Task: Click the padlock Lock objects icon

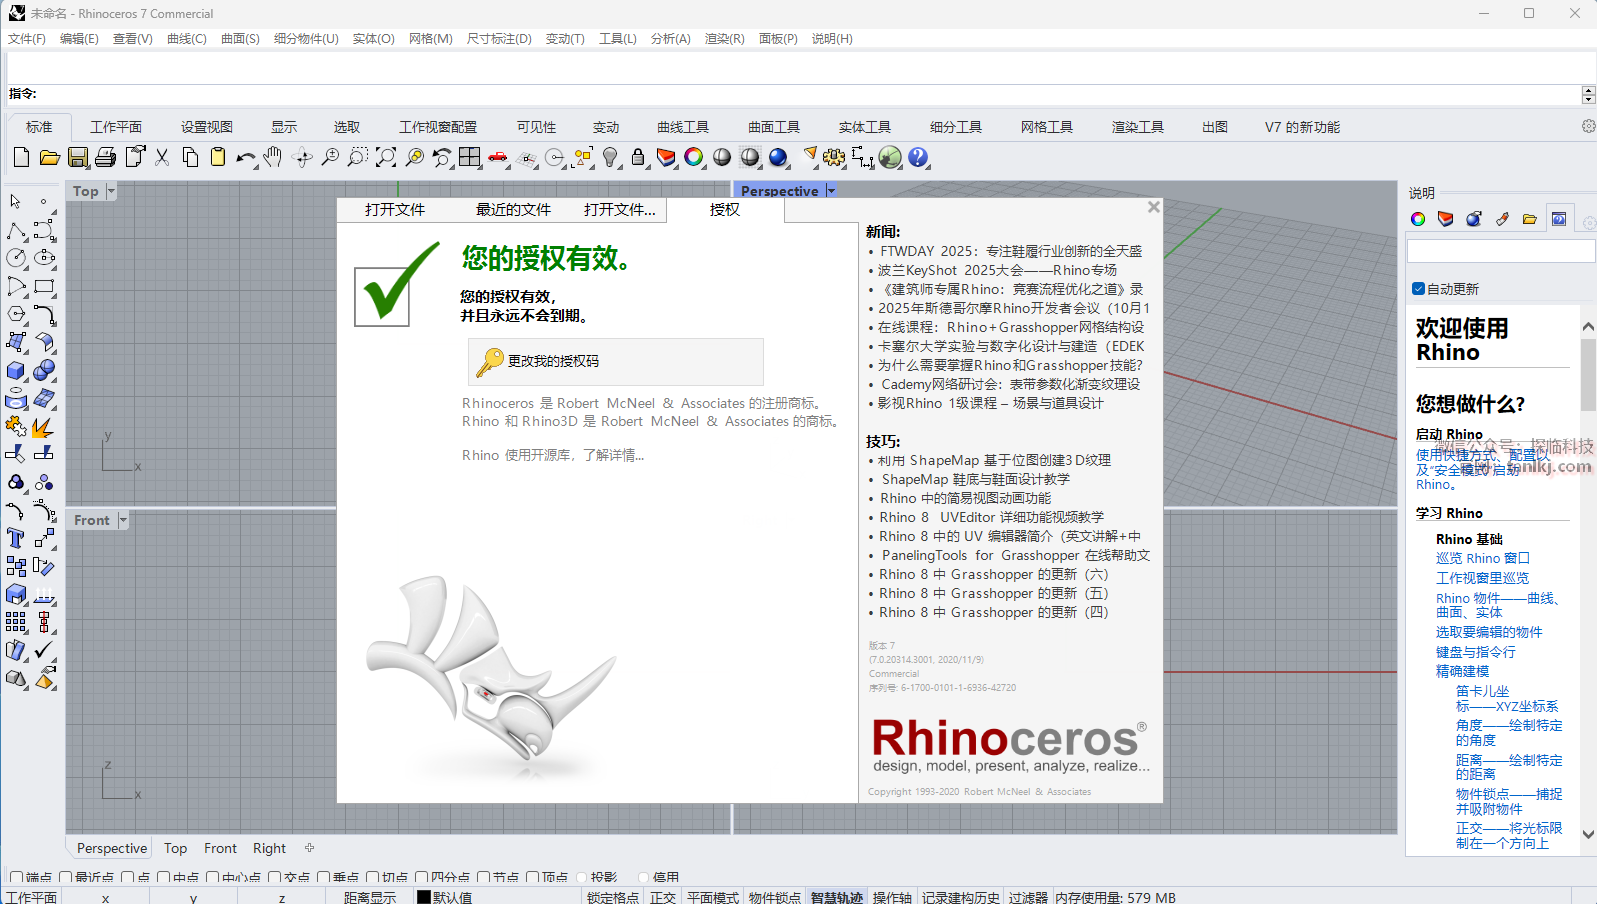Action: (x=638, y=158)
